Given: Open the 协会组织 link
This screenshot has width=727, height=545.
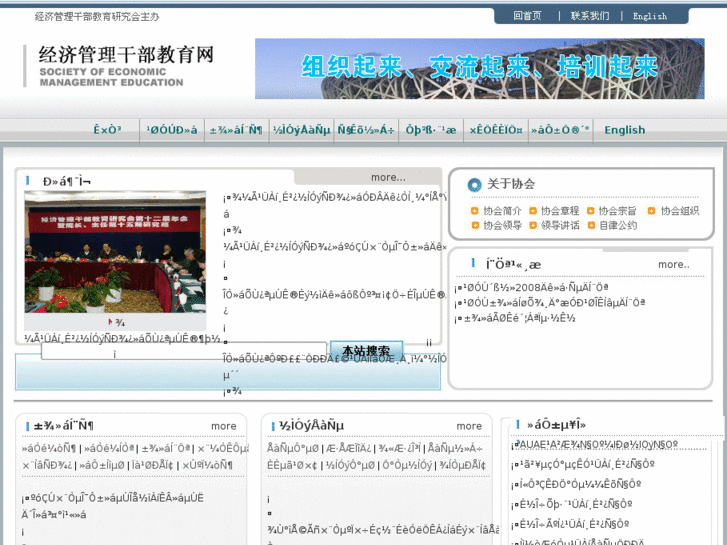Looking at the screenshot, I should point(679,211).
